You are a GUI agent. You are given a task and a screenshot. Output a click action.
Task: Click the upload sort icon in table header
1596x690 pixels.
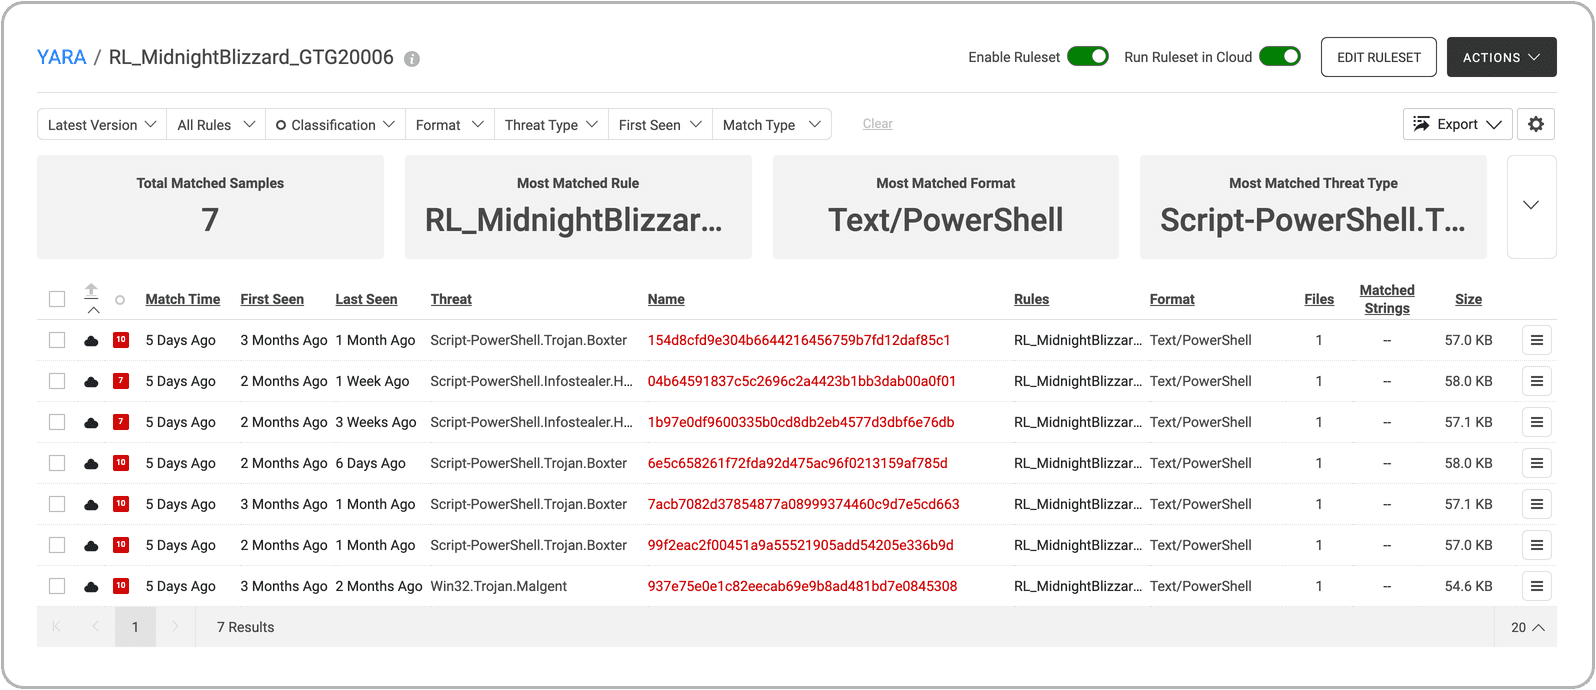tap(91, 290)
